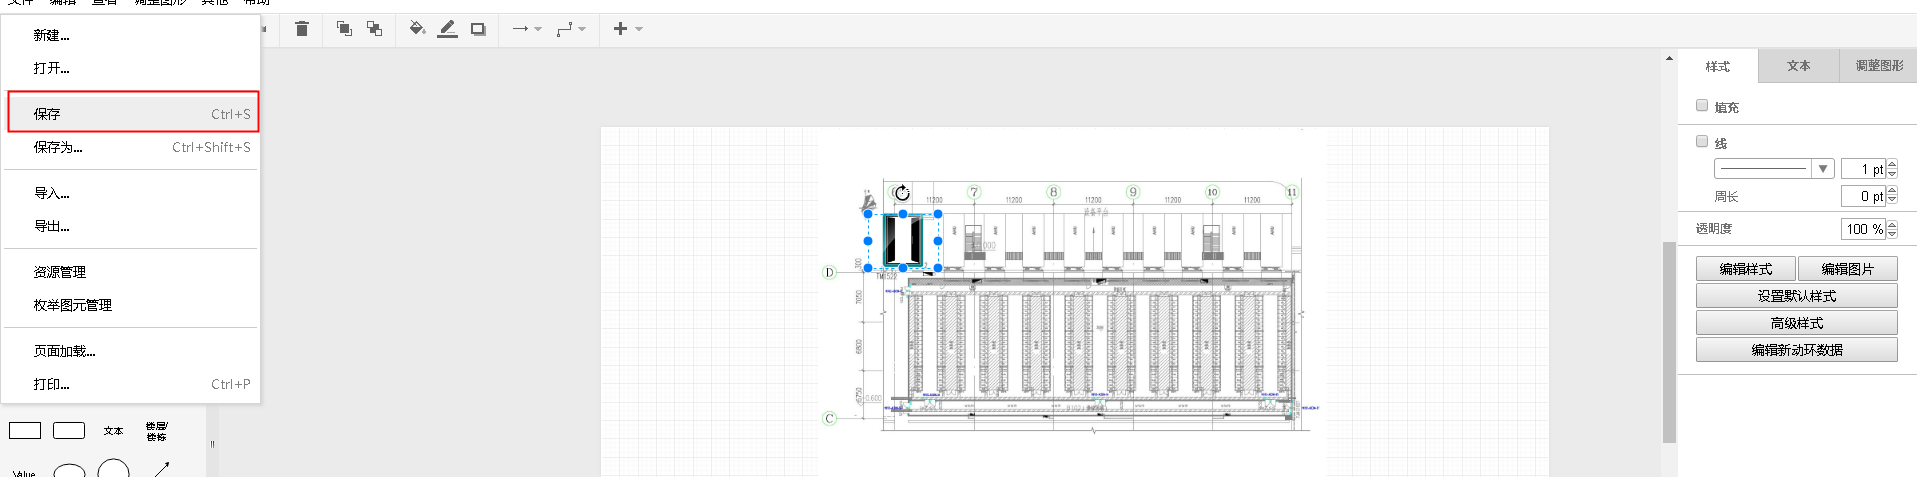
Task: Choose 页面加载... from the file menu
Action: point(131,351)
